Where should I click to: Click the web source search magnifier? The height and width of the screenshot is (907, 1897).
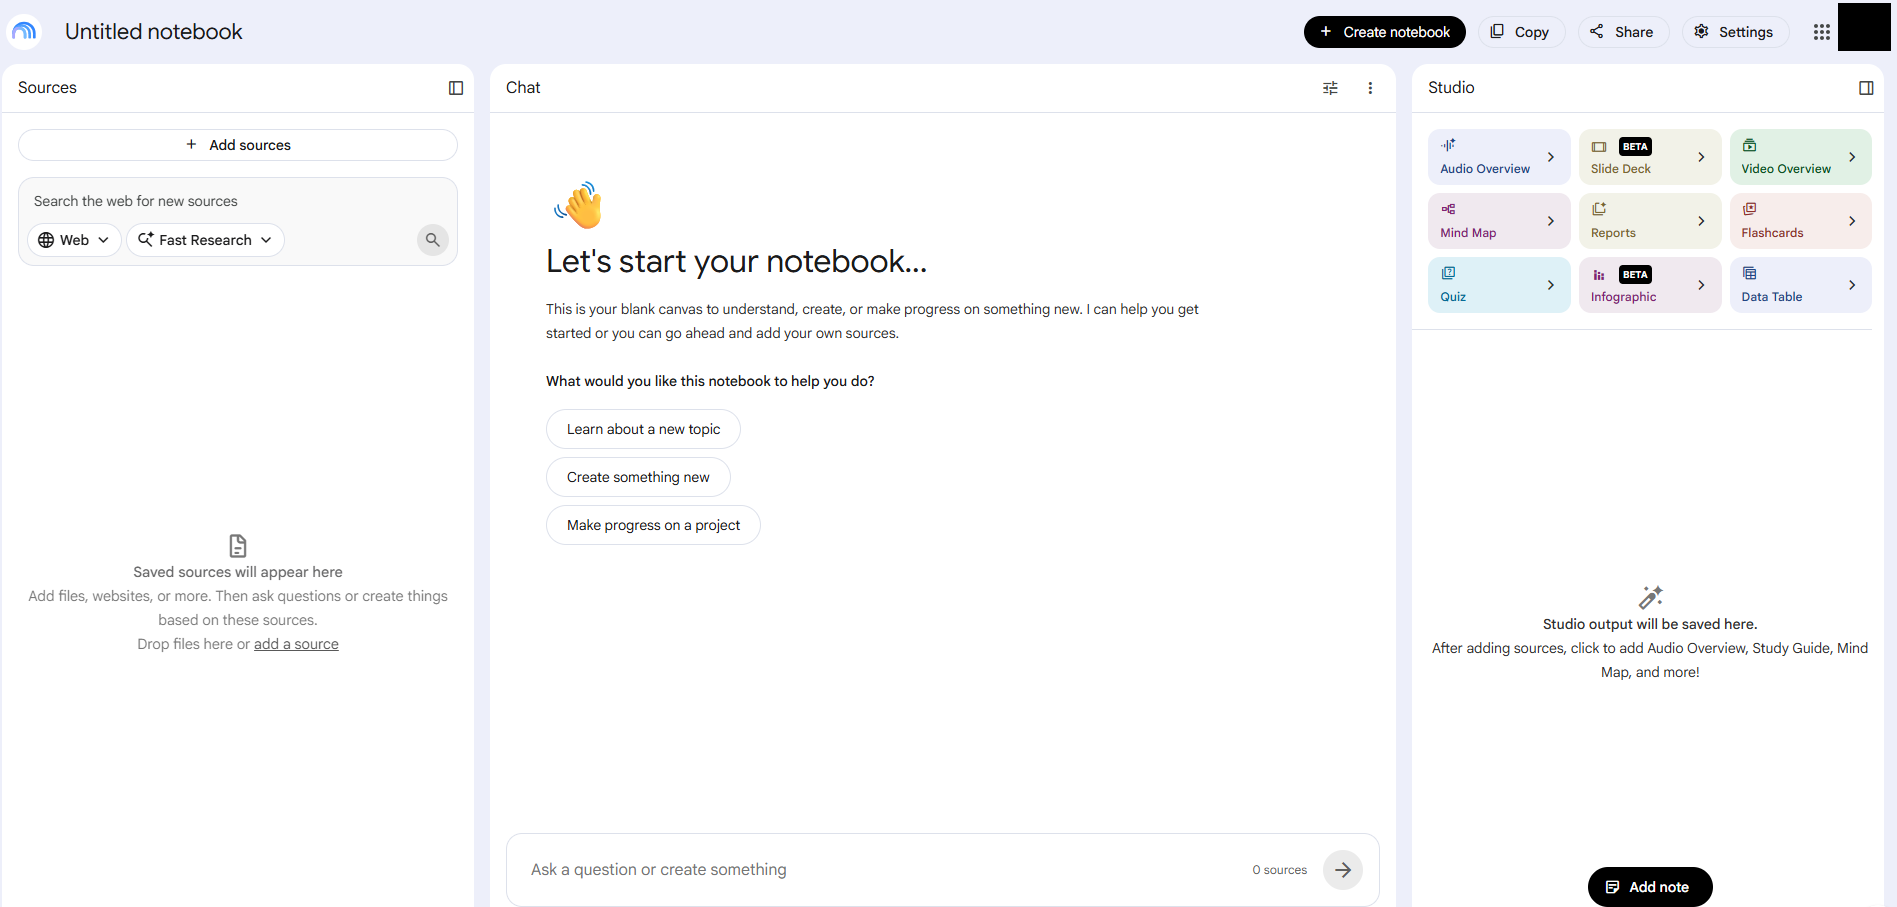(x=432, y=240)
